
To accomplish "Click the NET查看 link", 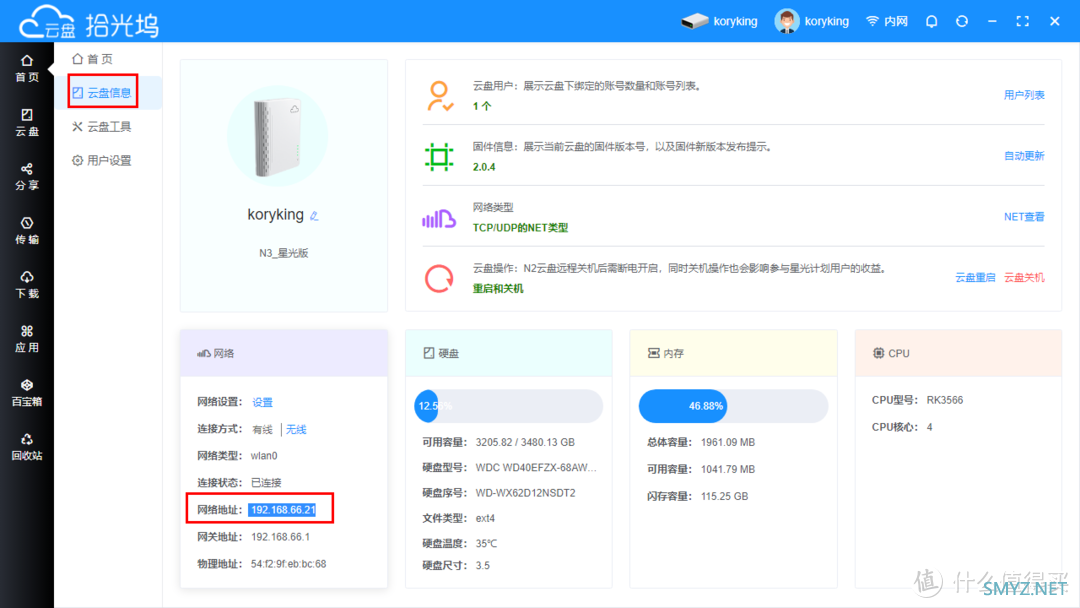I will point(1024,217).
